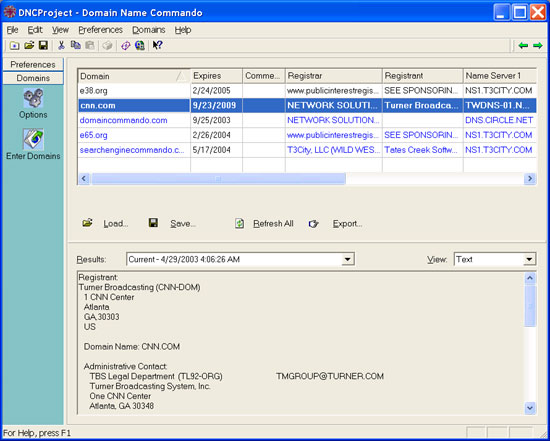This screenshot has height=441, width=550.
Task: Click the Export... button
Action: click(x=348, y=223)
